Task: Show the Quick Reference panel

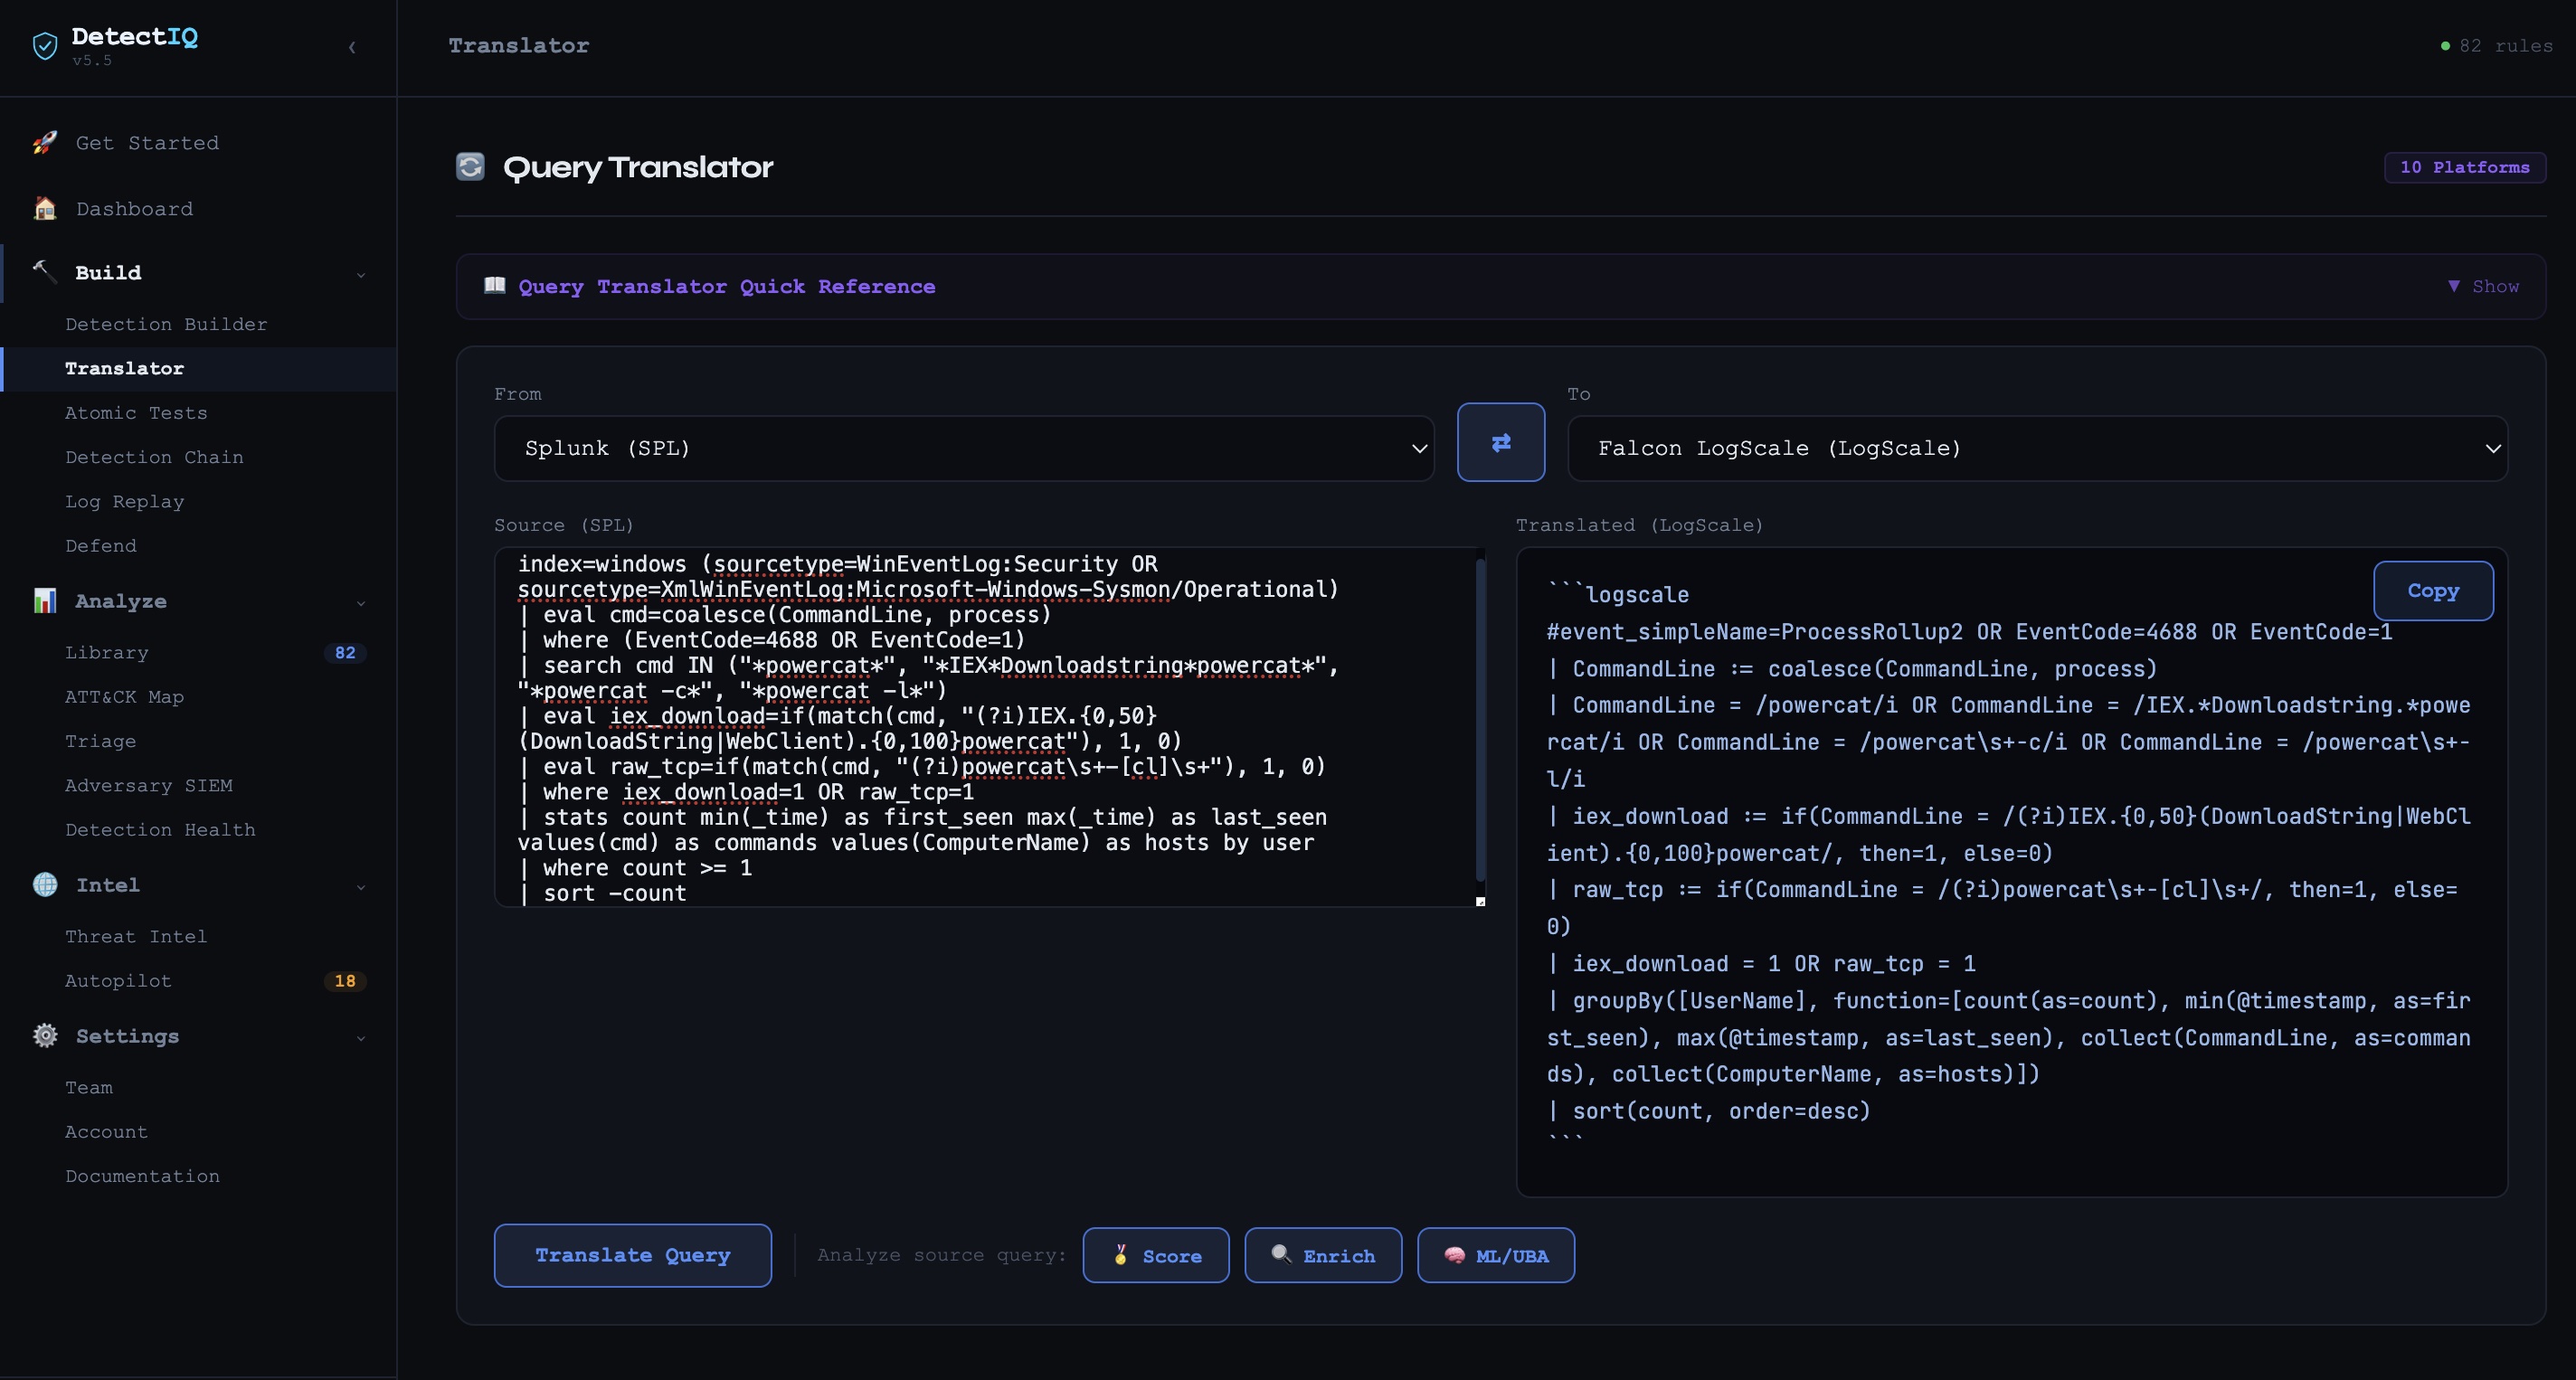Action: coord(2483,287)
